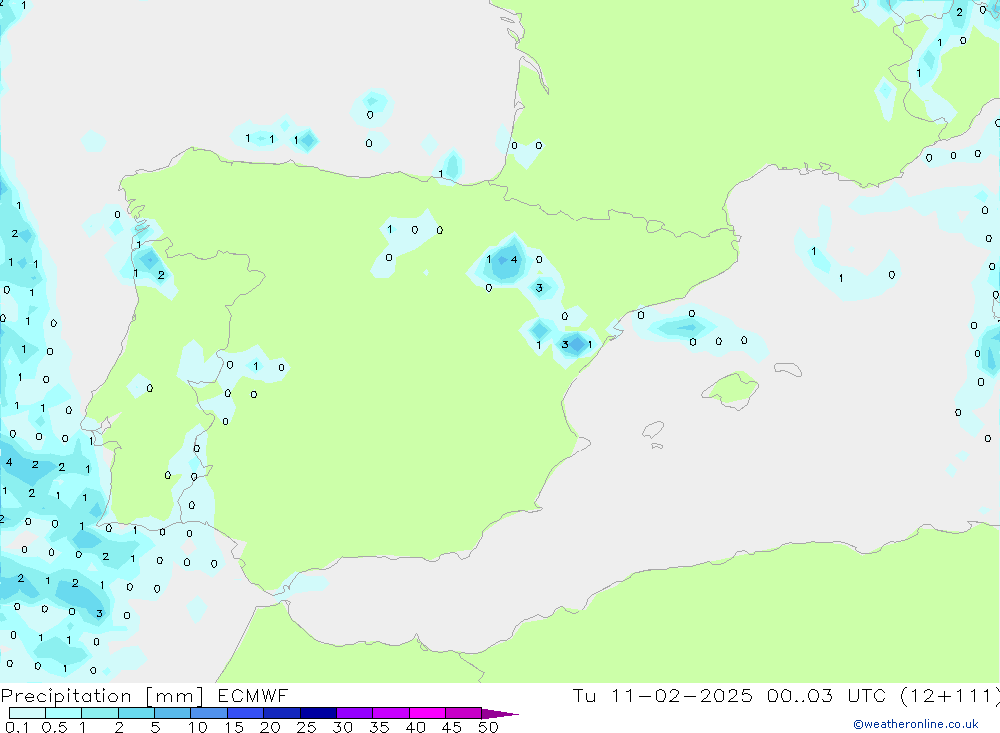1000x733 pixels.
Task: Pick the 30–35 mm purple legend swatch
Action: coord(354,713)
